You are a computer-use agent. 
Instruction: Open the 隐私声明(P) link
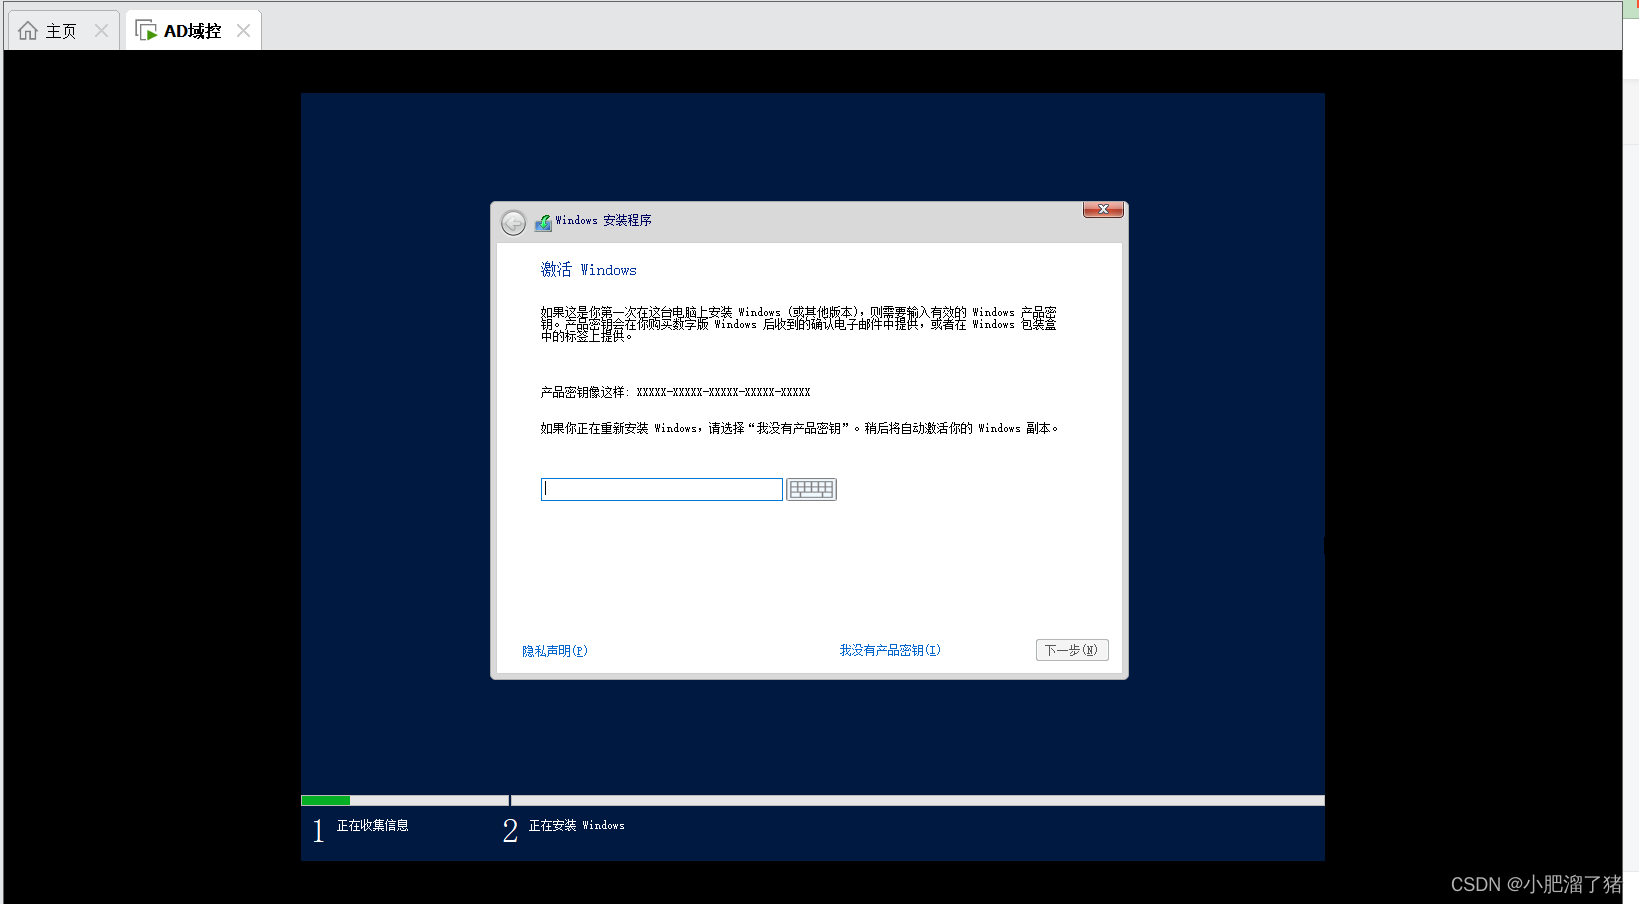click(555, 651)
